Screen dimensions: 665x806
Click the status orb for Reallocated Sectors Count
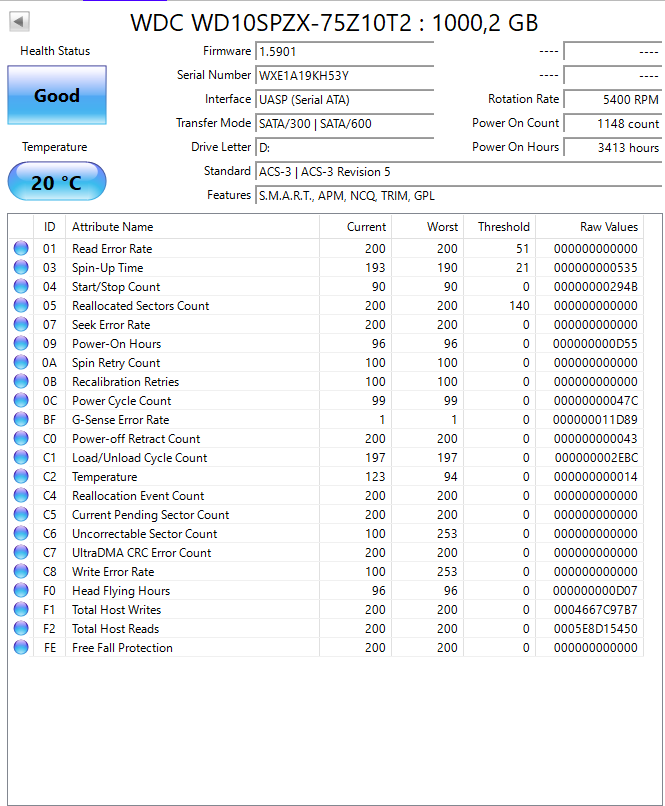point(21,305)
